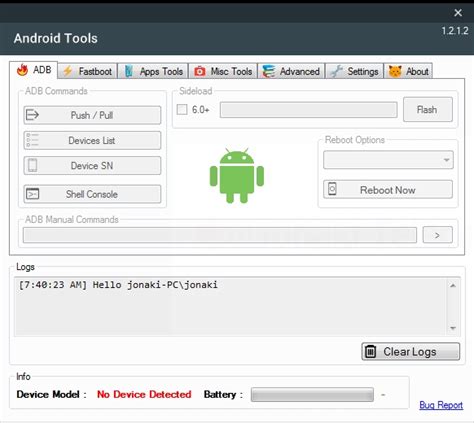Screen dimensions: 474x423
Task: Click the Flash sideload button
Action: (x=428, y=109)
